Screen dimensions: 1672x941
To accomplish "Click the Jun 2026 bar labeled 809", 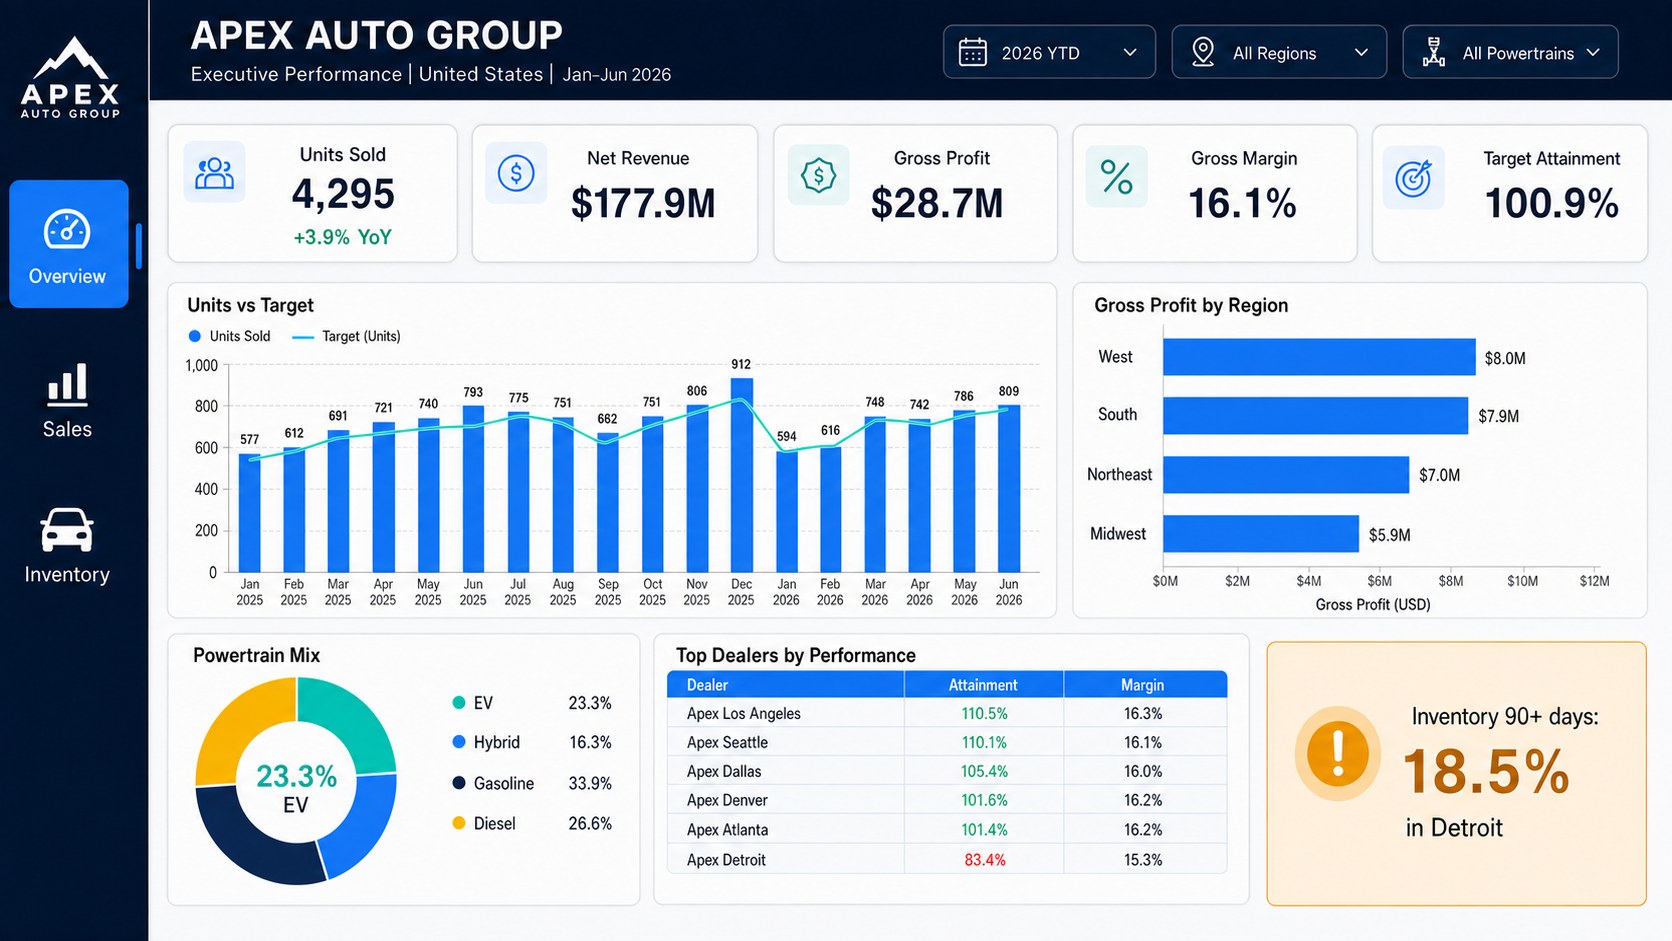I will point(1009,488).
